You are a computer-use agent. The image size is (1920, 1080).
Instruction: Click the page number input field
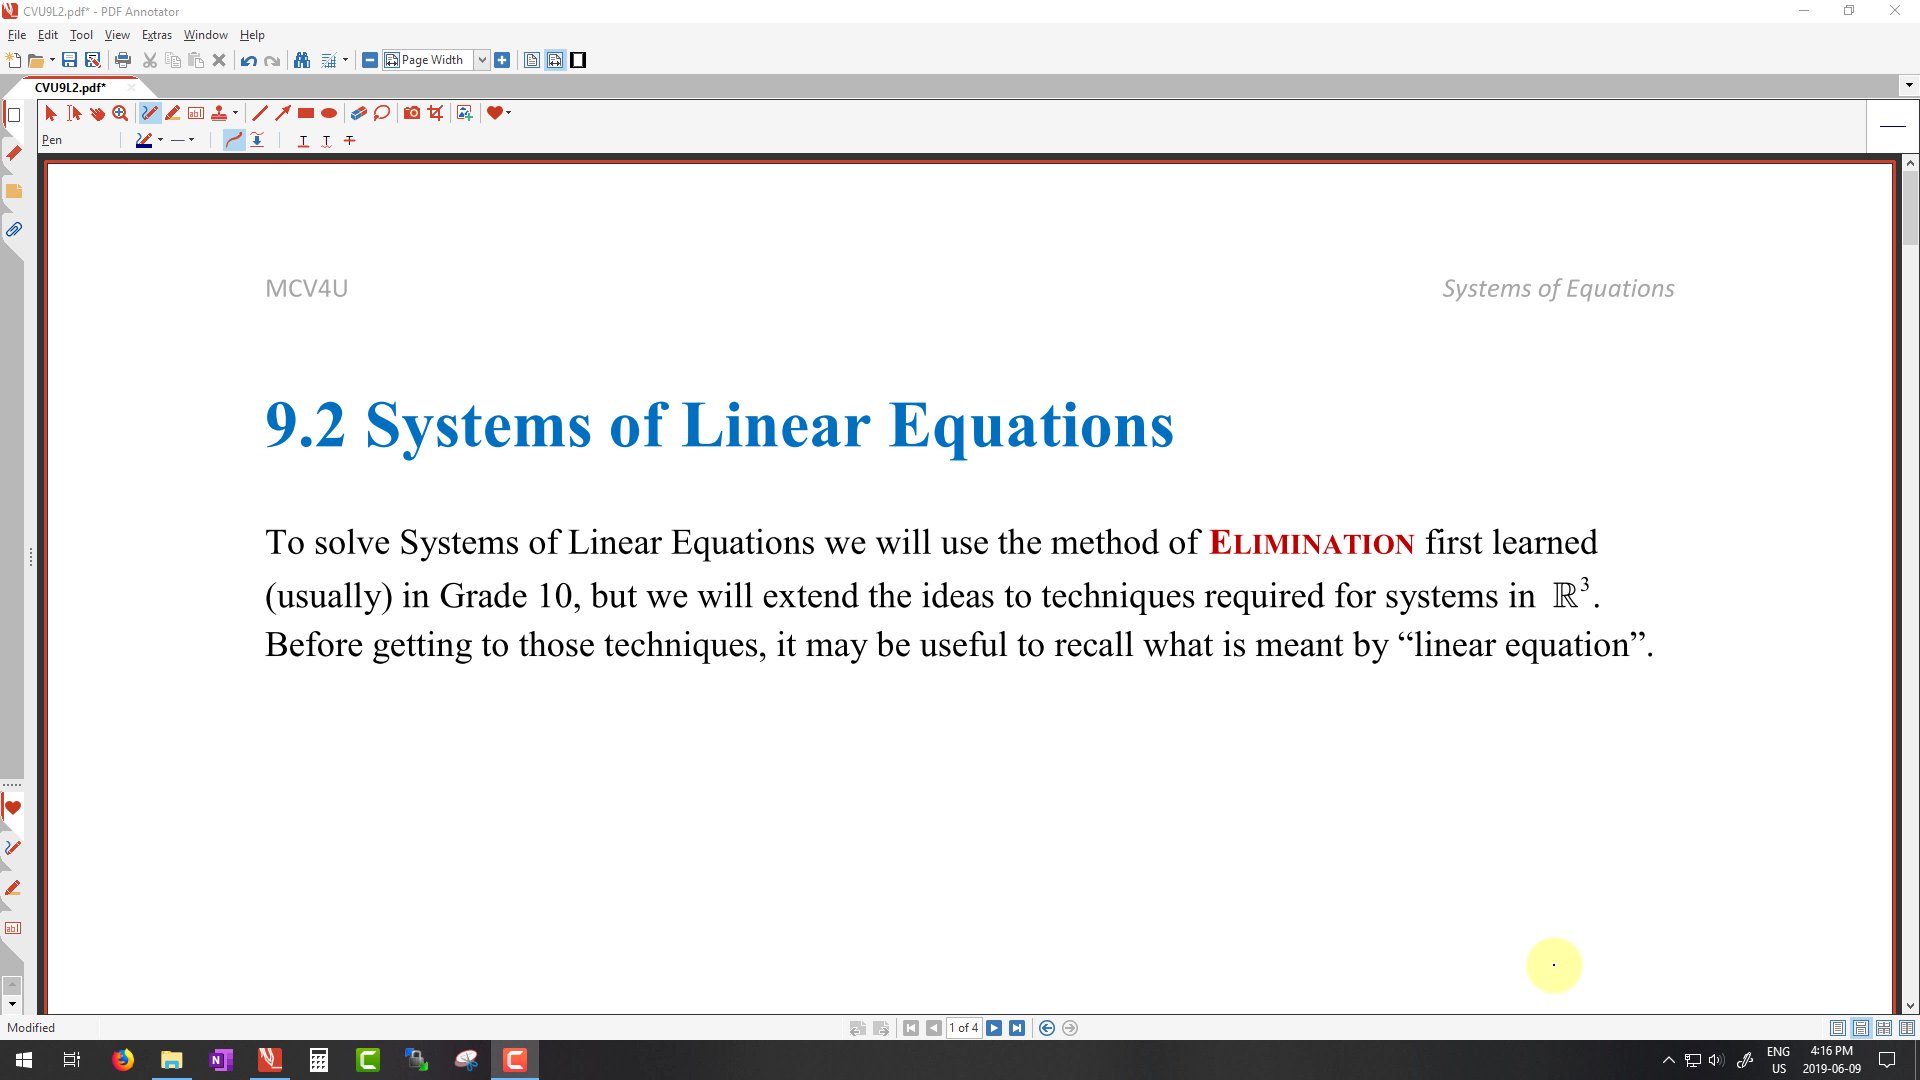pos(964,1028)
